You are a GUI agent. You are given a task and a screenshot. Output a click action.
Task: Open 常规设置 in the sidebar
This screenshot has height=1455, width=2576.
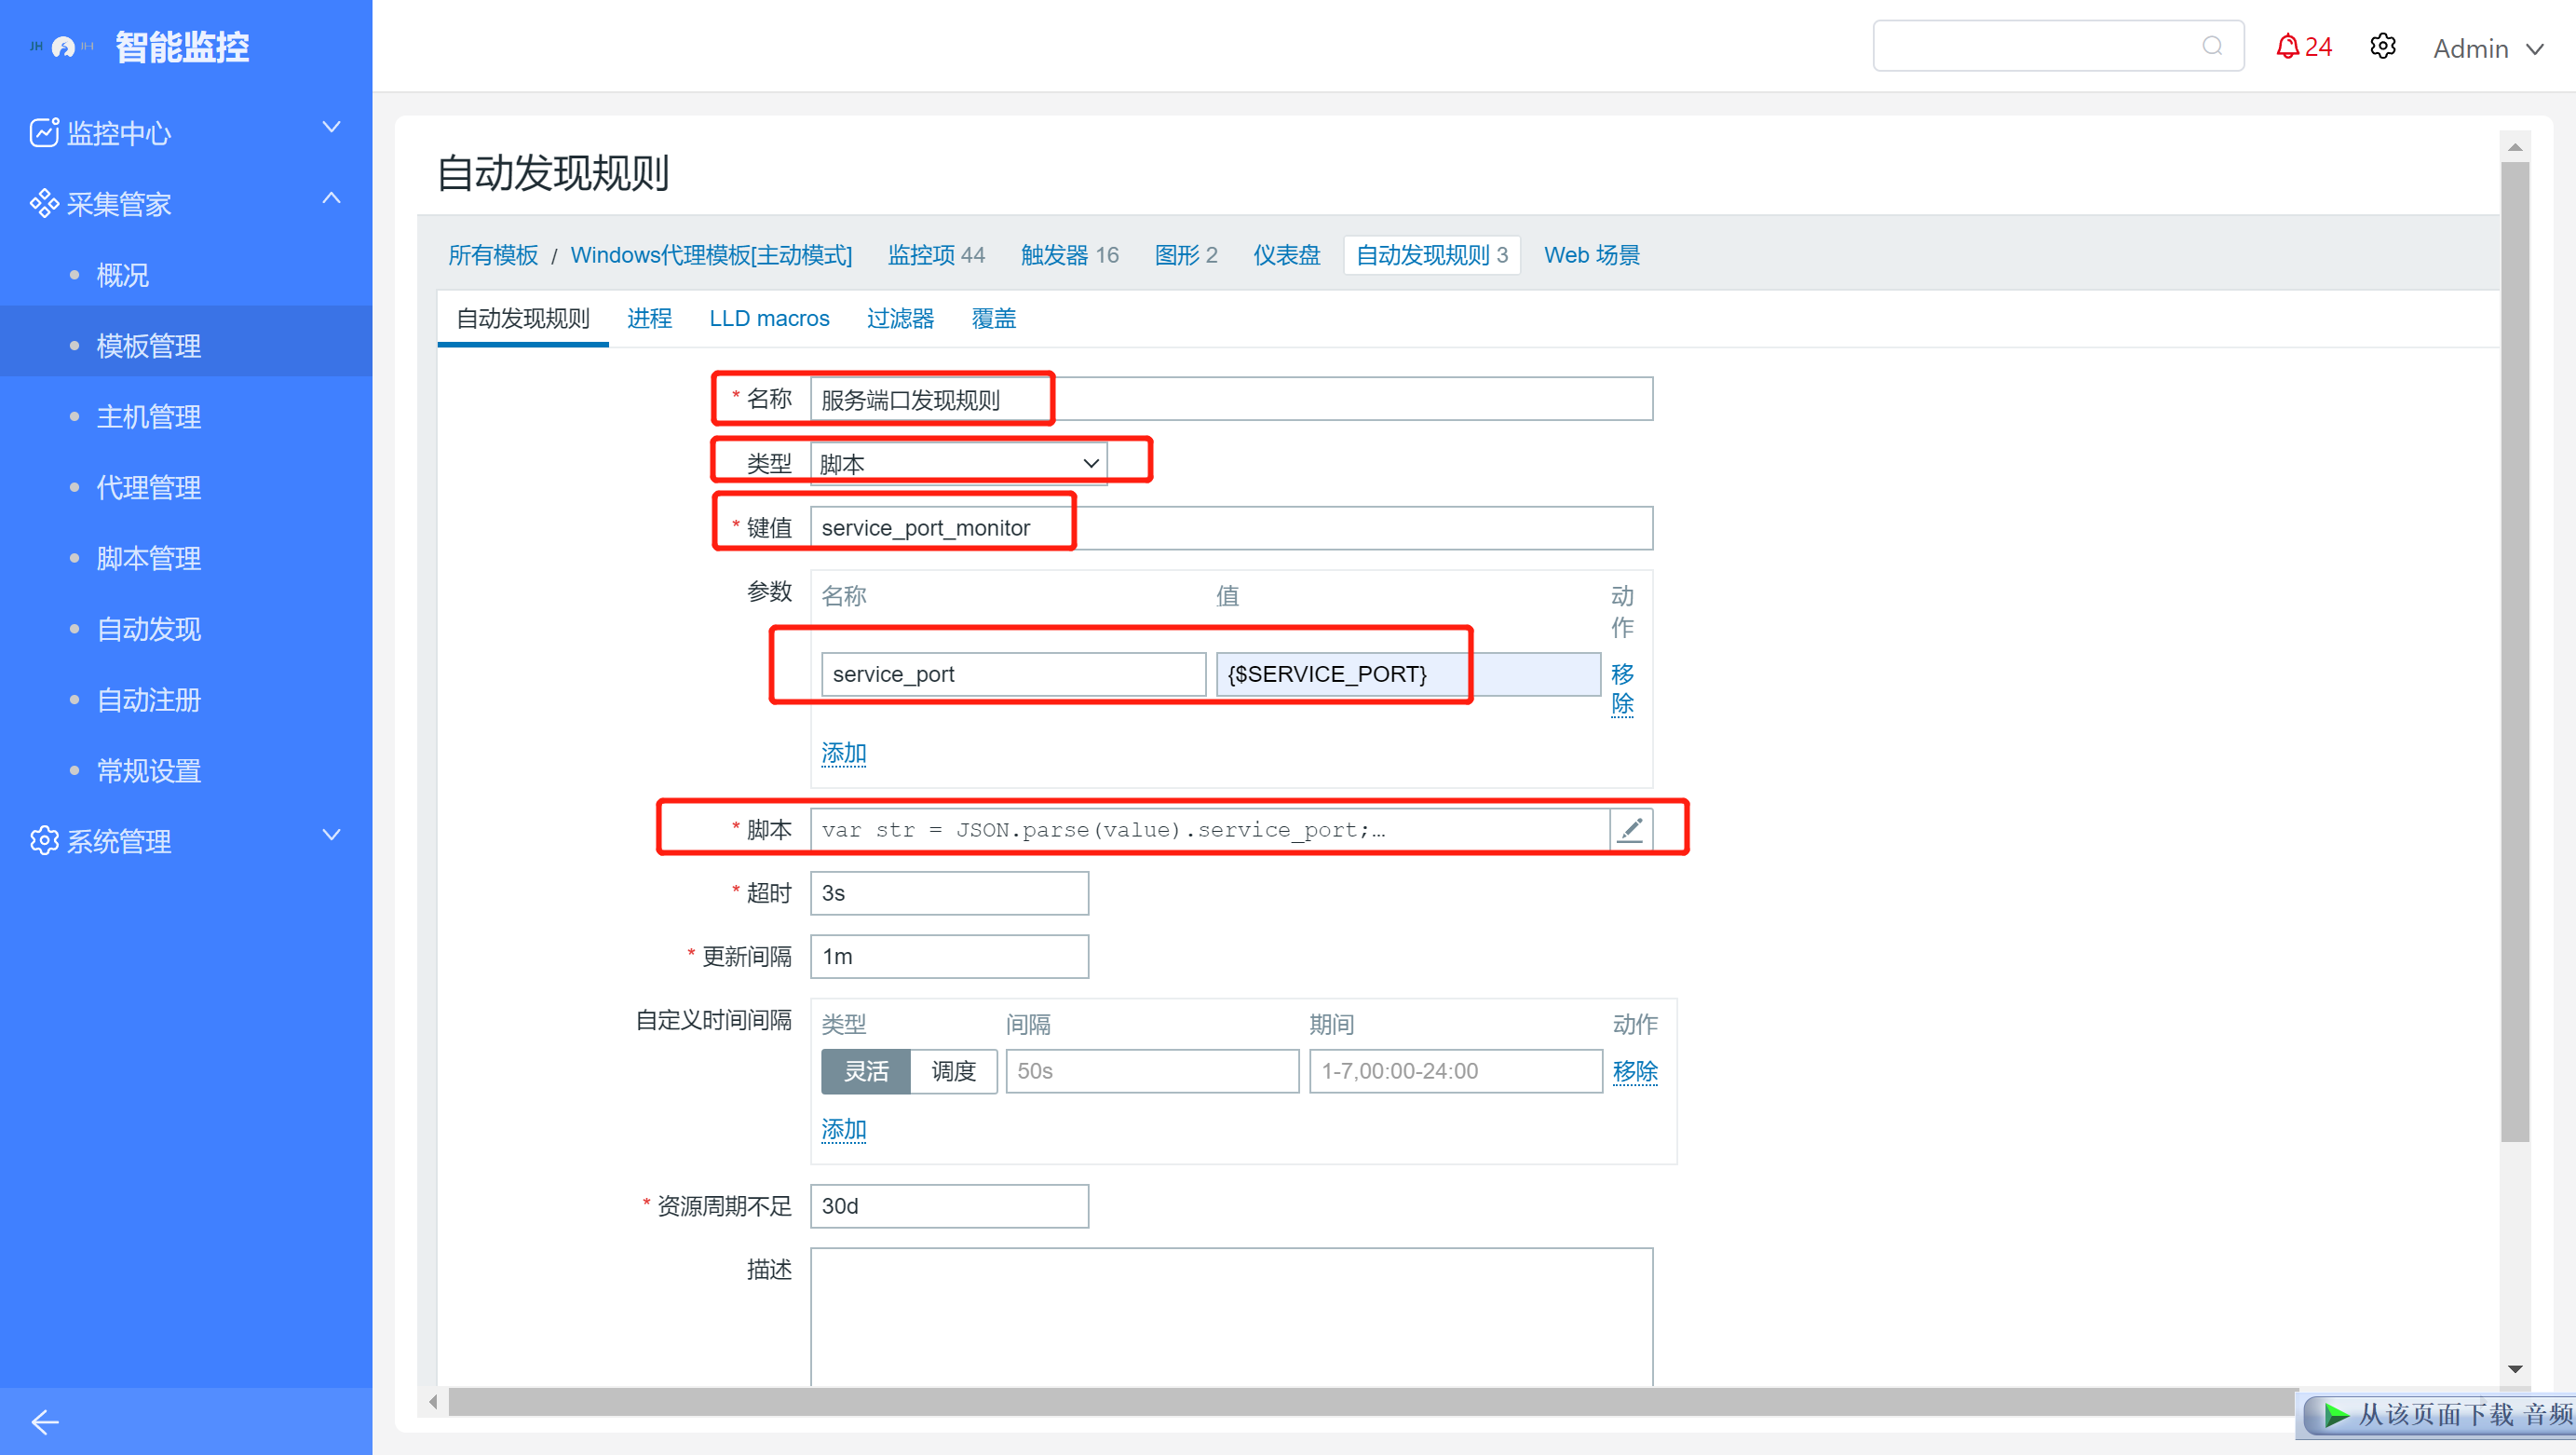pyautogui.click(x=149, y=771)
